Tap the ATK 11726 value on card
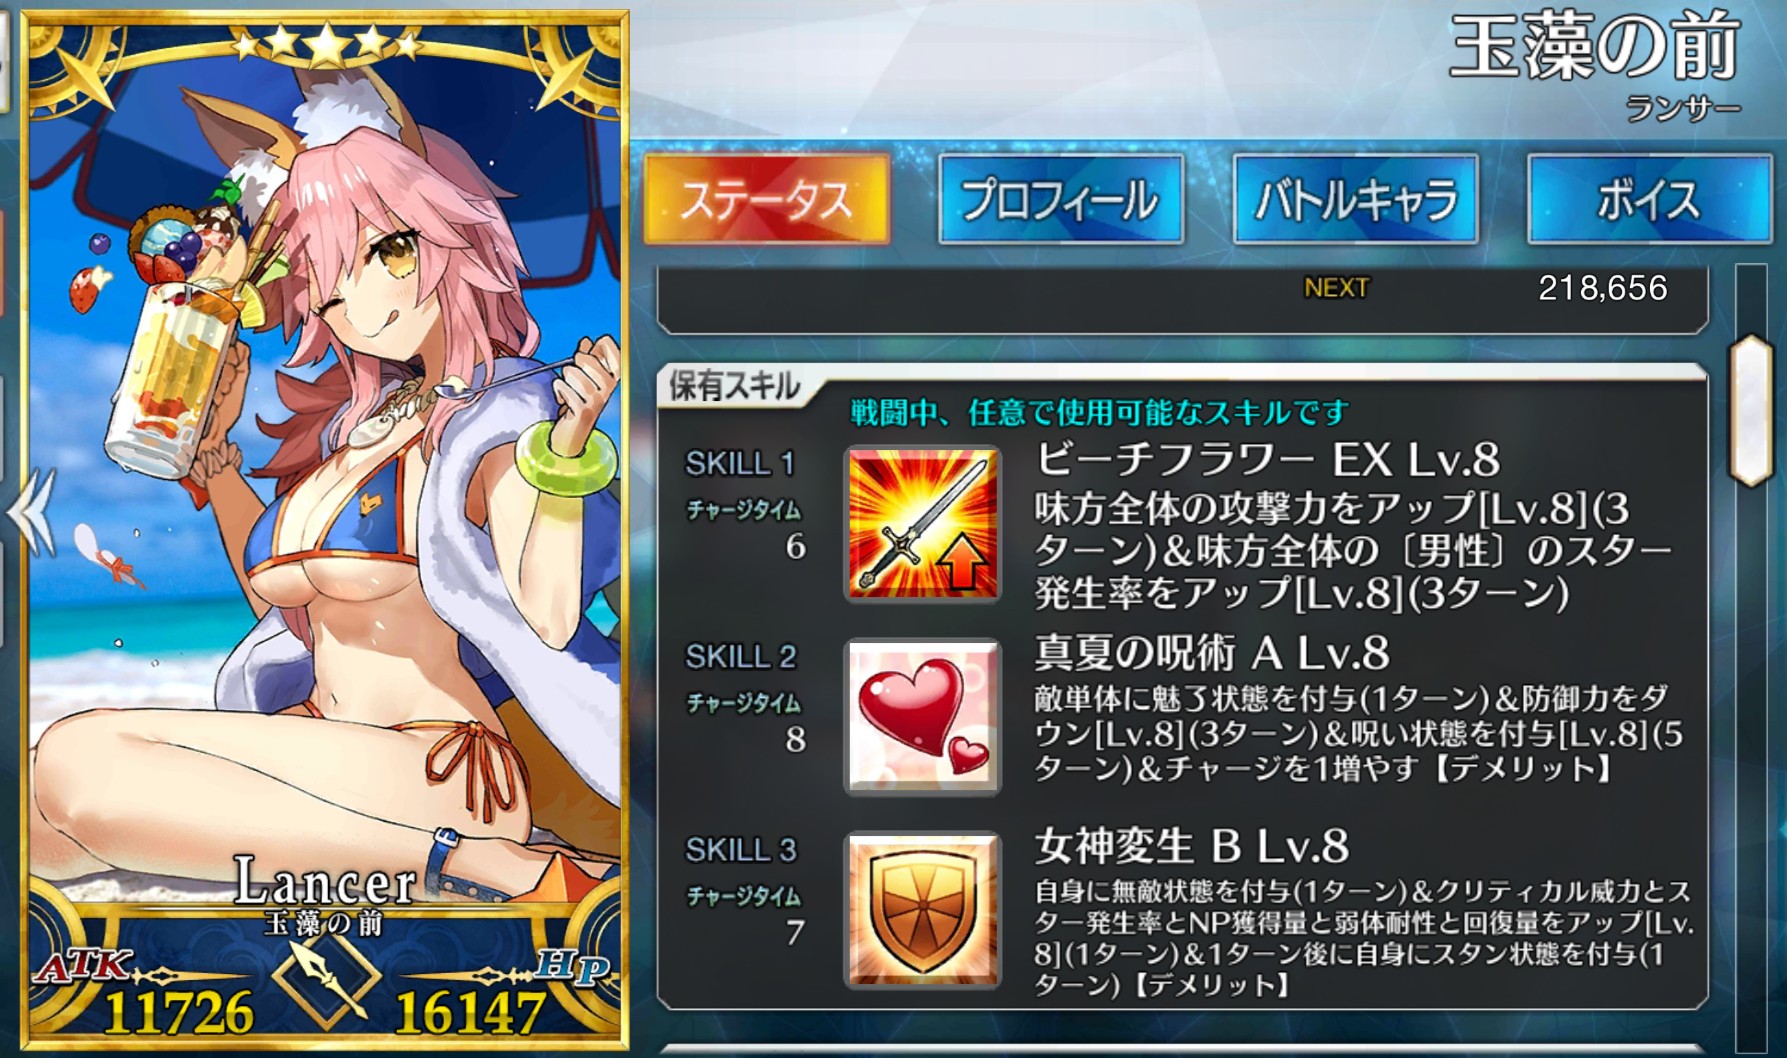Screen dimensions: 1787x1058 click(x=178, y=1011)
